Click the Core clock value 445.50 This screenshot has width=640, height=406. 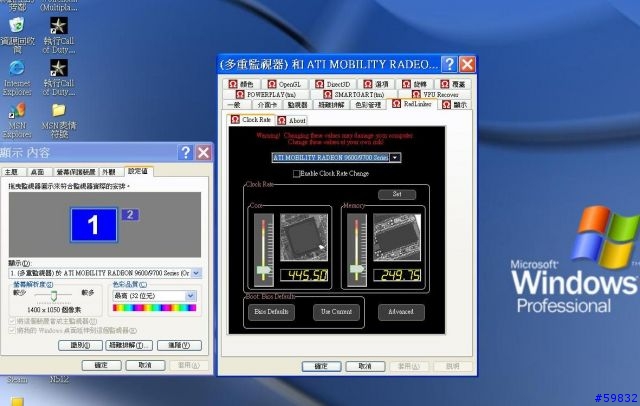click(x=304, y=275)
